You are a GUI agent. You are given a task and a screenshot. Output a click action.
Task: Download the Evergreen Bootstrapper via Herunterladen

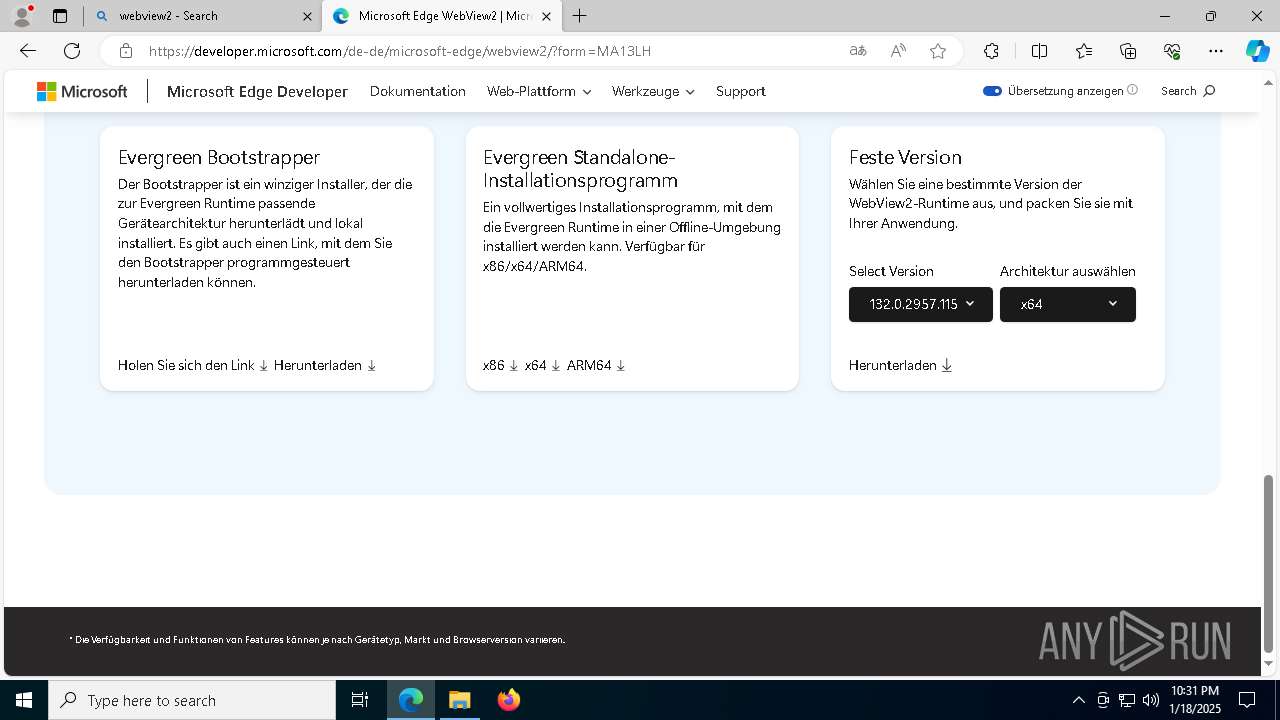point(325,365)
